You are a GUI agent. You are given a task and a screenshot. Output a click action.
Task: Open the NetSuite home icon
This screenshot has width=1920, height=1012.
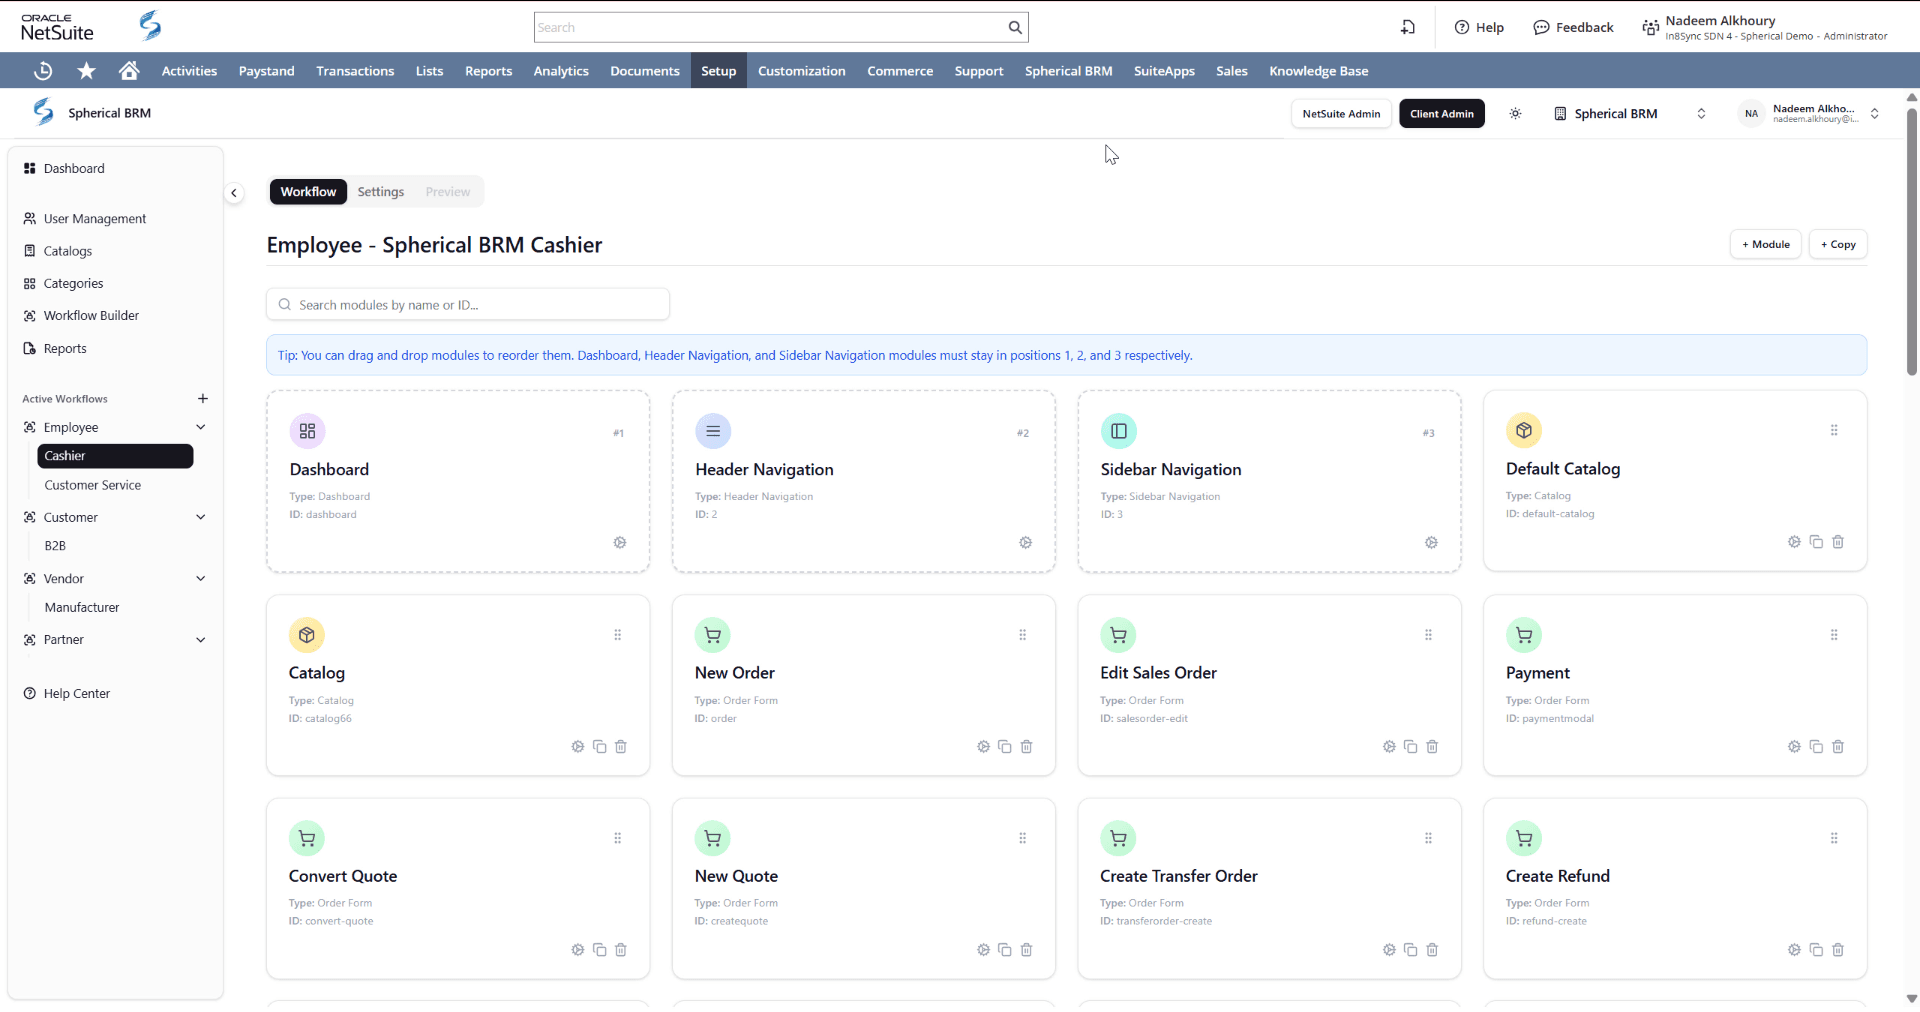(x=129, y=71)
